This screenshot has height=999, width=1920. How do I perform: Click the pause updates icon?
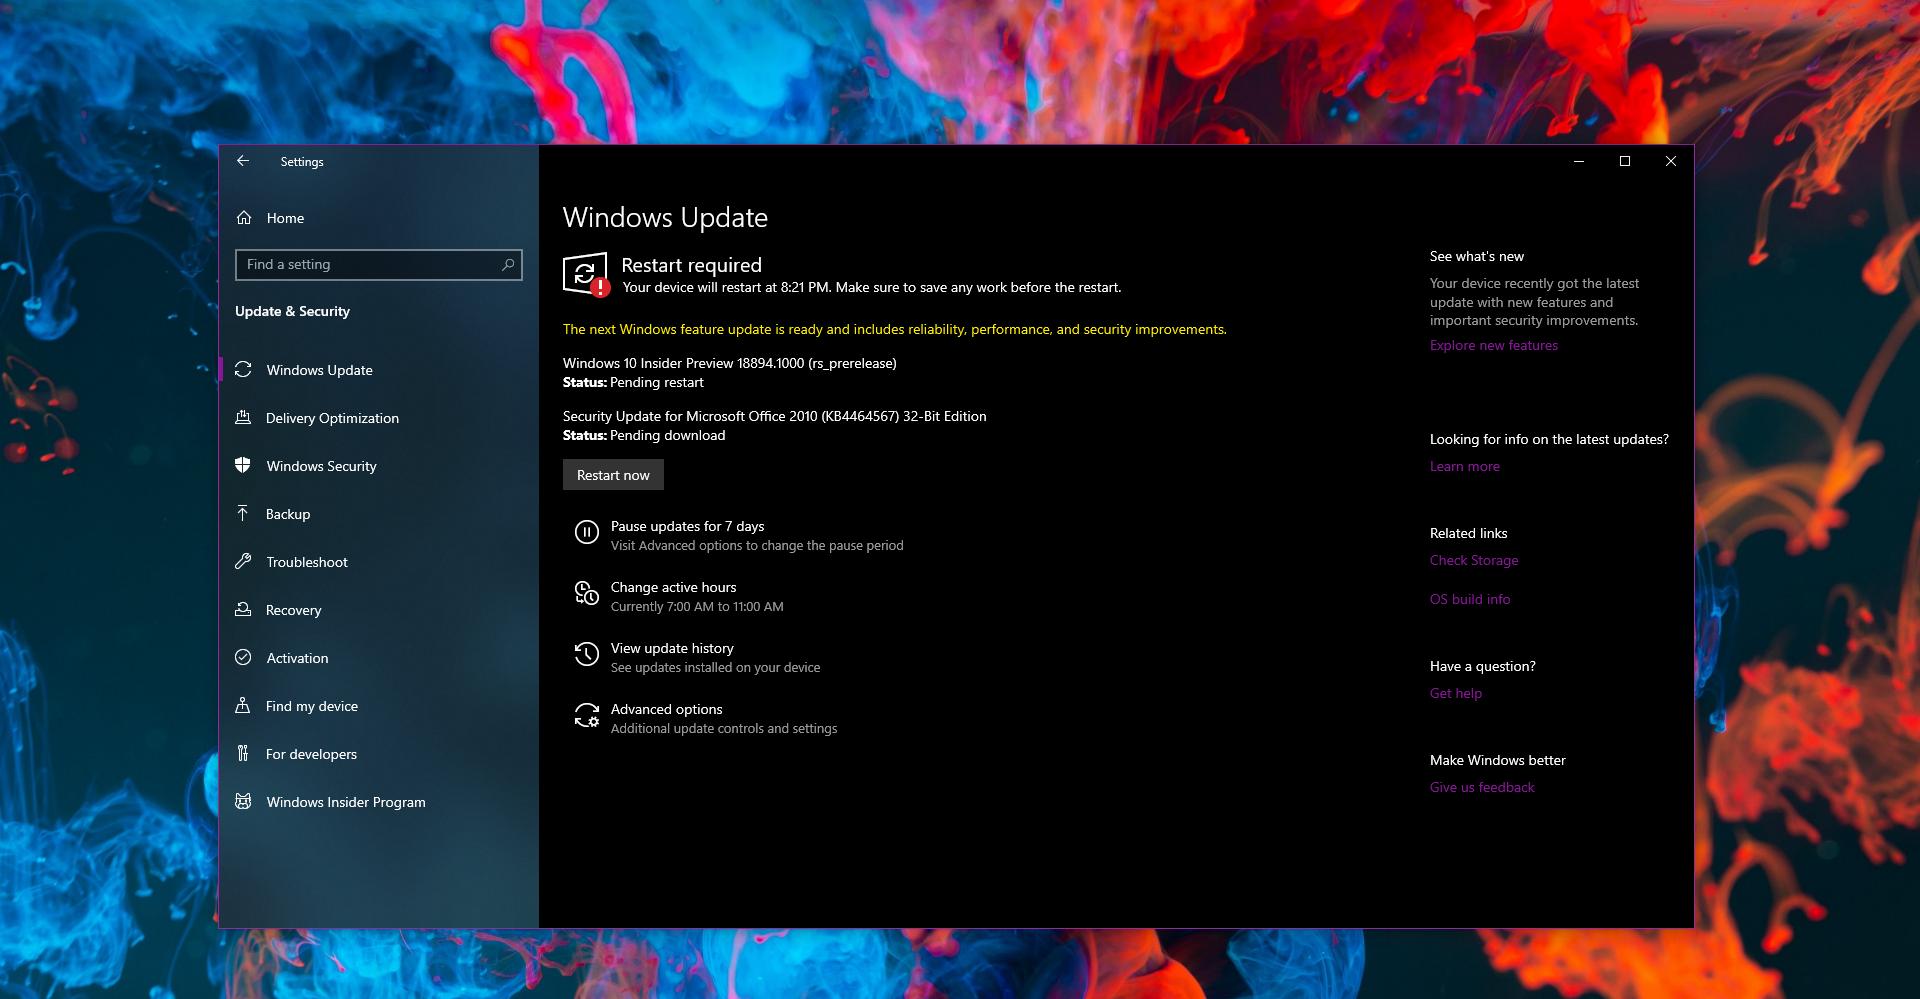[x=587, y=533]
